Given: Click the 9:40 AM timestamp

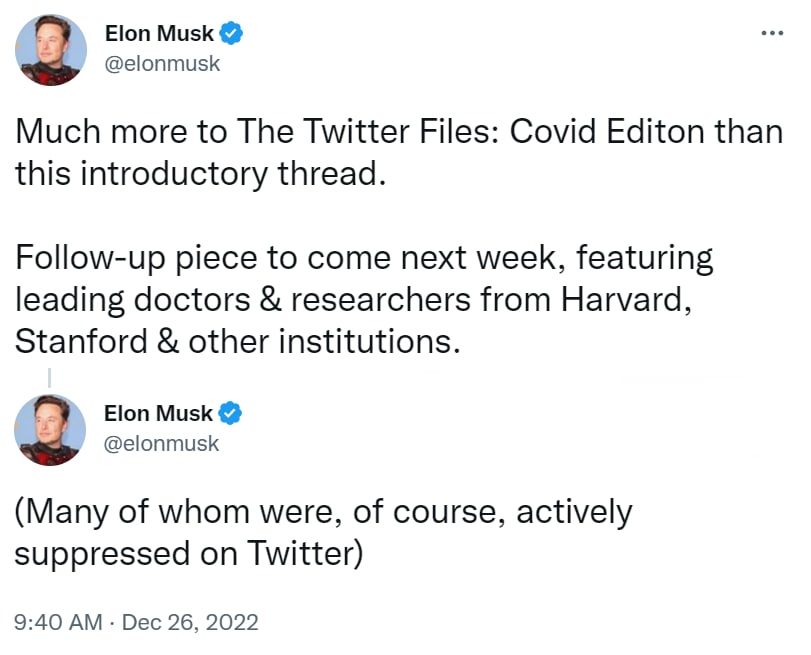Looking at the screenshot, I should (58, 622).
